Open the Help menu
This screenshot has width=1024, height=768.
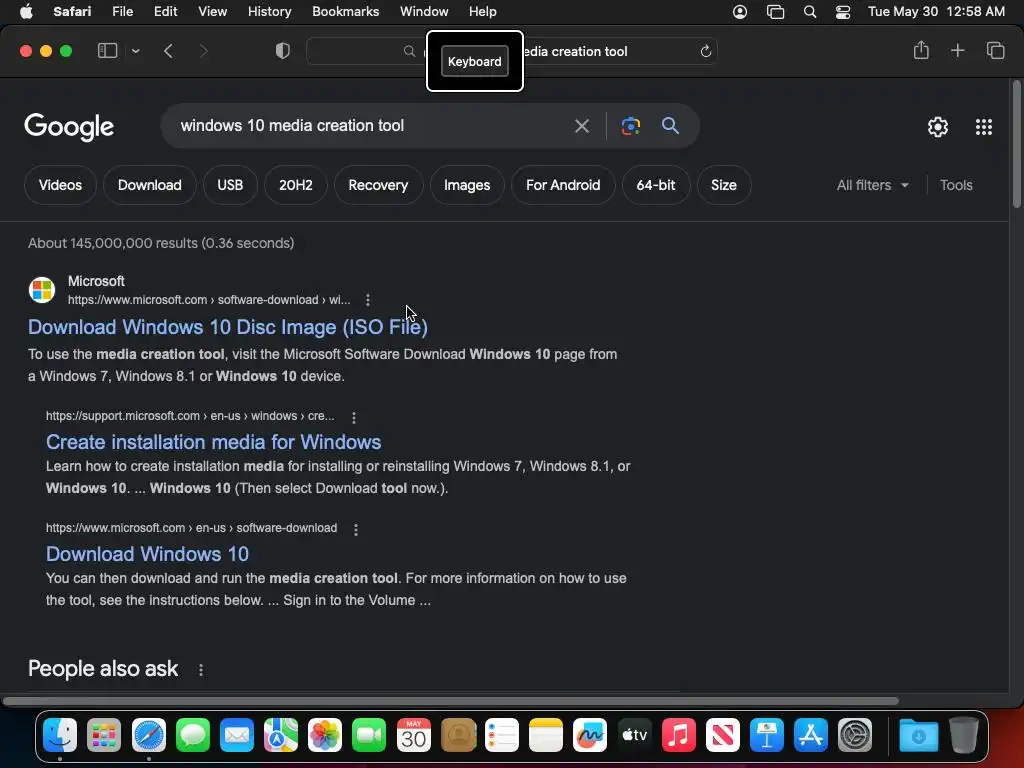(483, 12)
